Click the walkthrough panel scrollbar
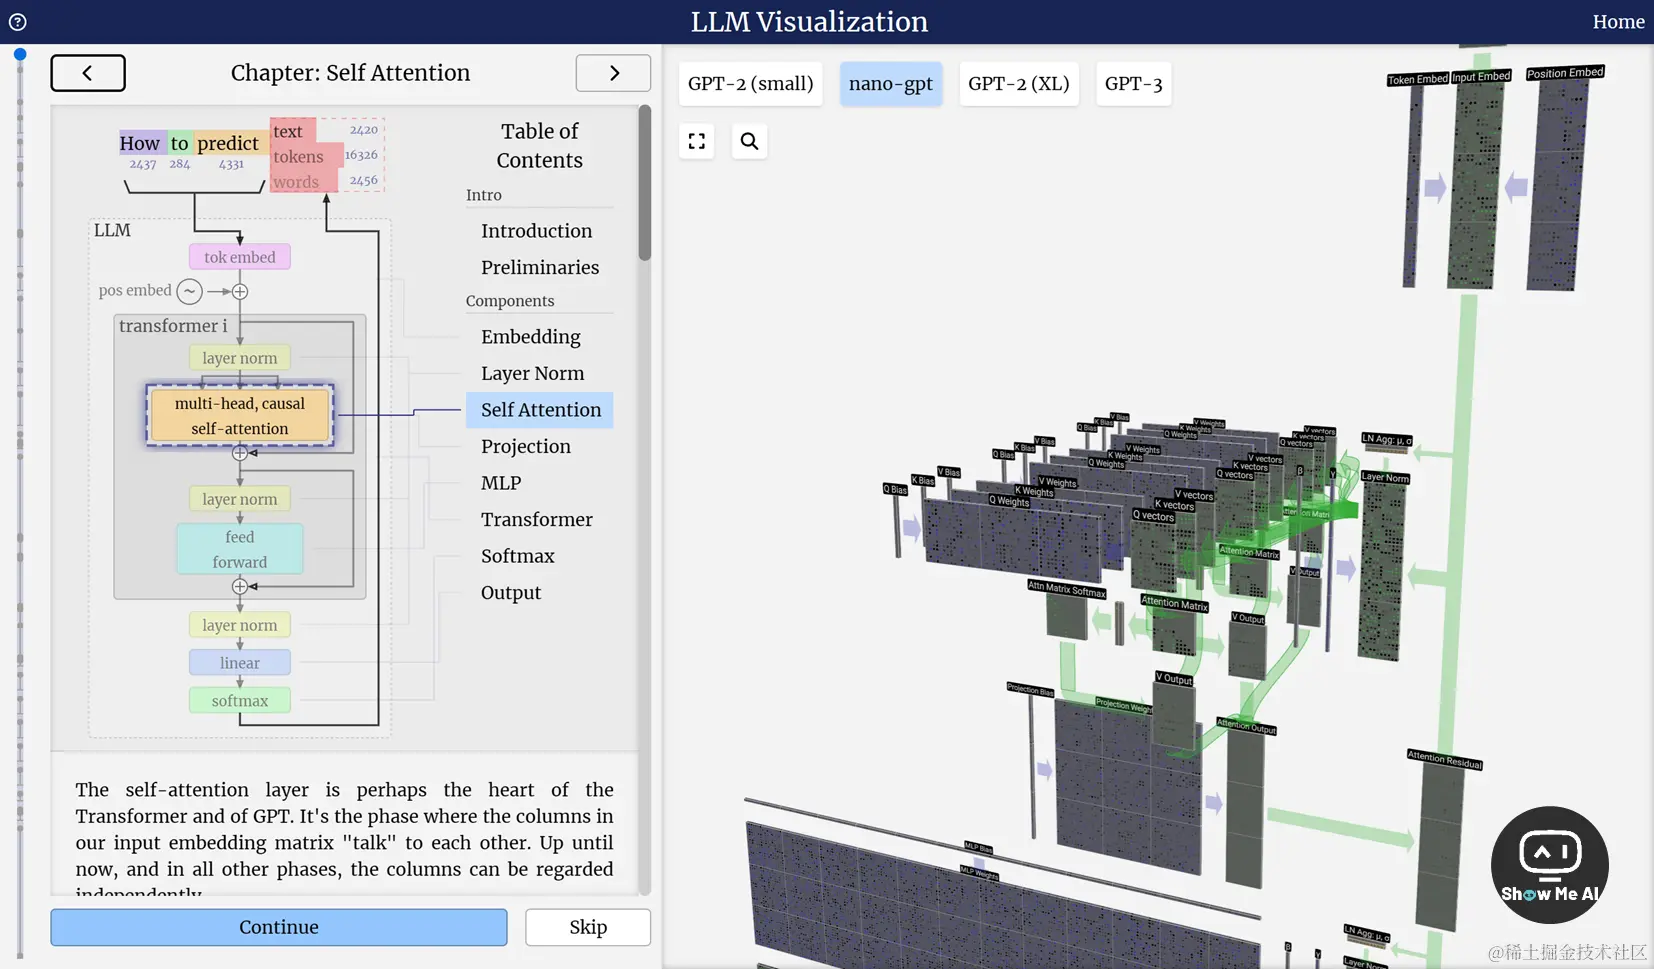The image size is (1654, 969). tap(645, 183)
